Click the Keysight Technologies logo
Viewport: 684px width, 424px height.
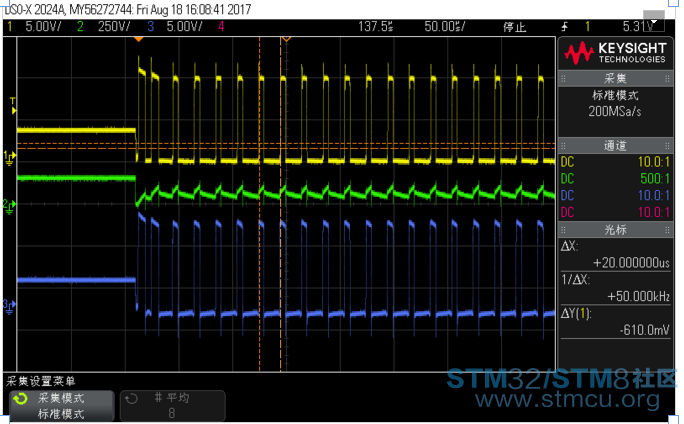615,53
